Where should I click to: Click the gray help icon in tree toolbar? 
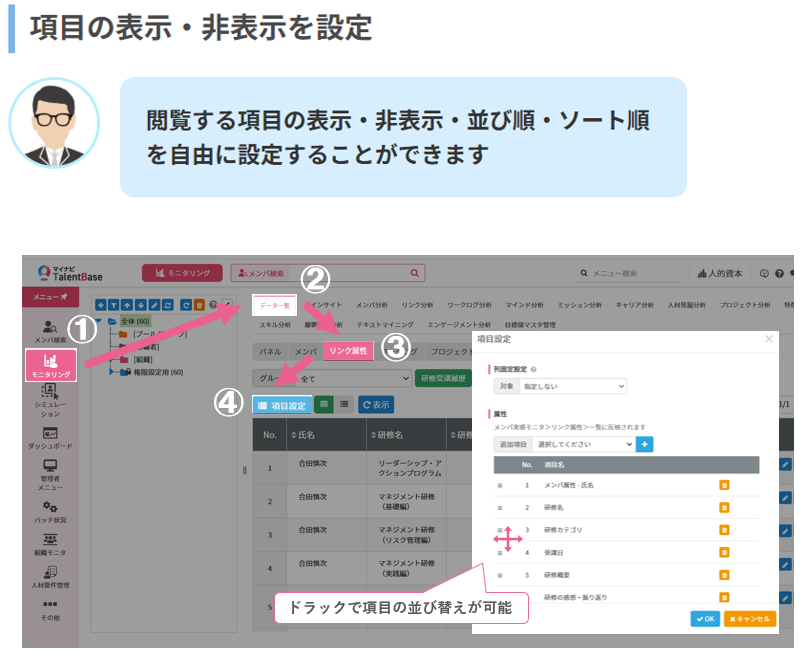pos(213,305)
